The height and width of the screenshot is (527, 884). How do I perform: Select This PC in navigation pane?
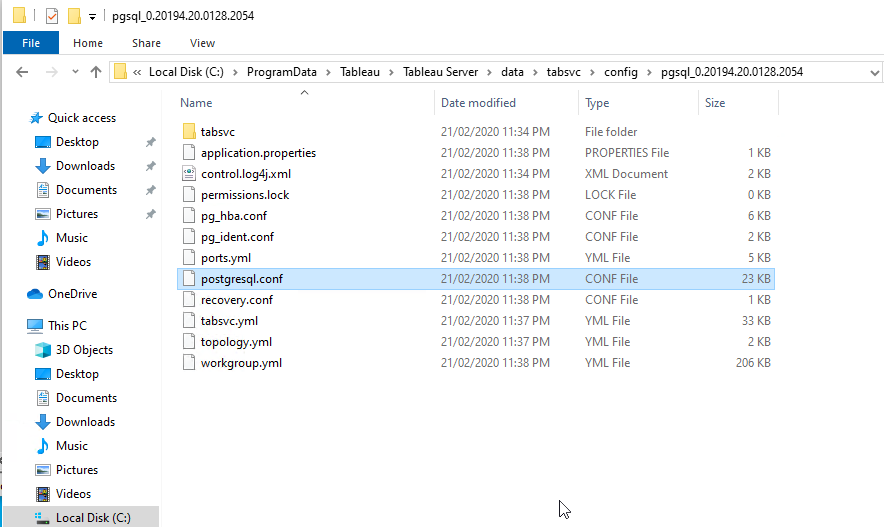(67, 326)
